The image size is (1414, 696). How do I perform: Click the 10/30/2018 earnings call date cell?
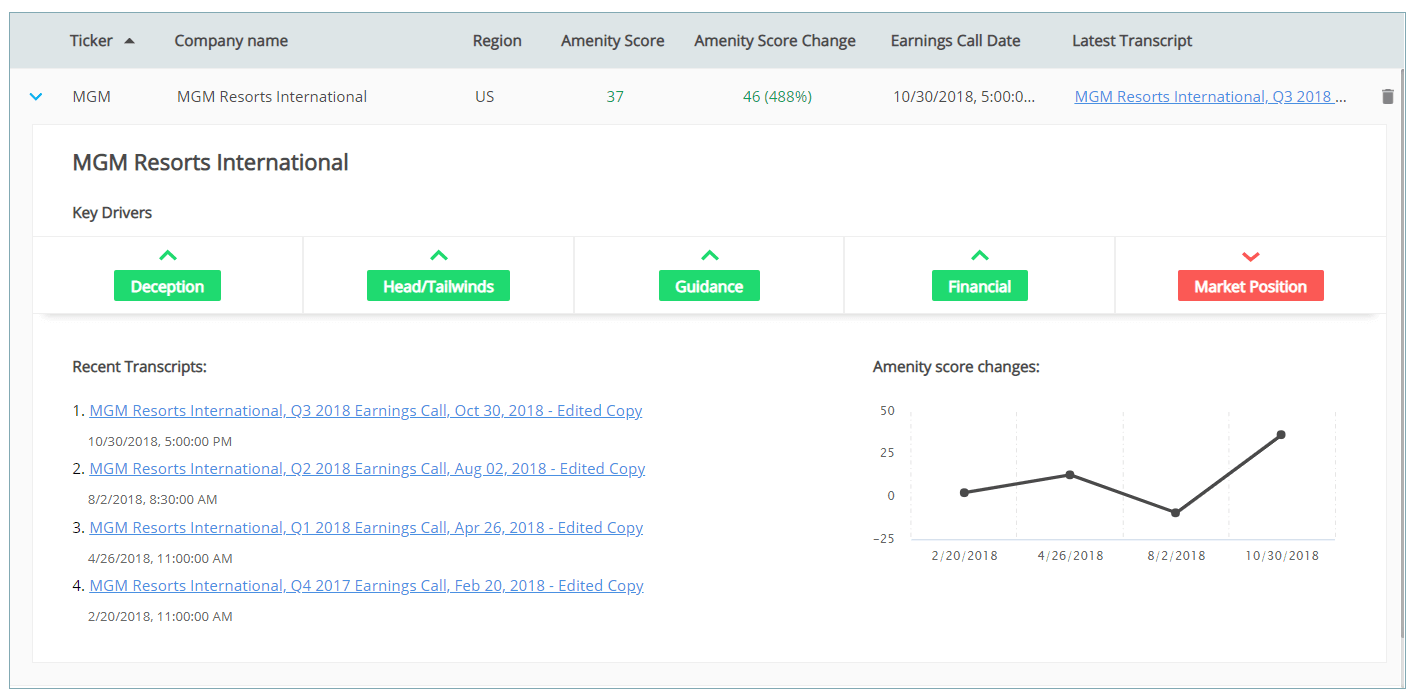tap(964, 97)
